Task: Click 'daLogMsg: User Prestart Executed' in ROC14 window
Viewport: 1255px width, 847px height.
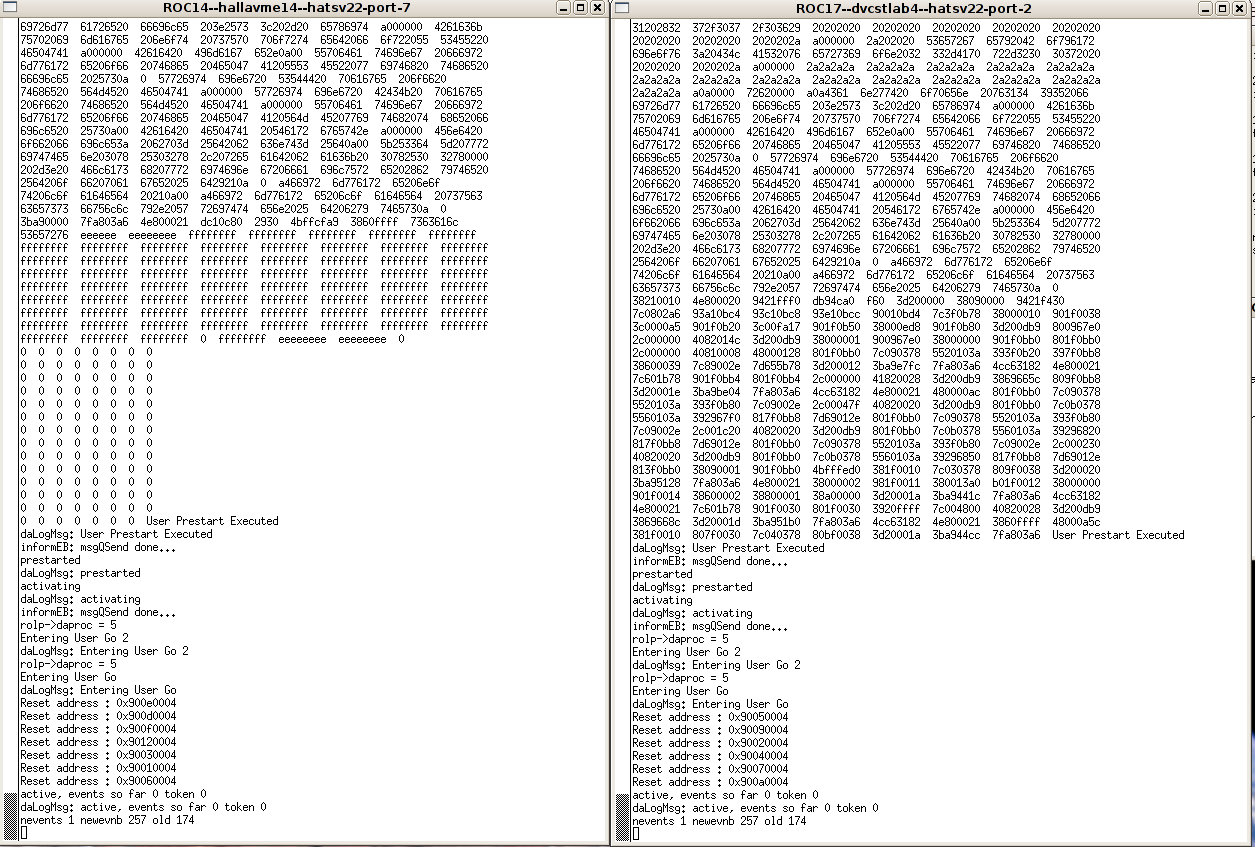Action: [x=116, y=534]
